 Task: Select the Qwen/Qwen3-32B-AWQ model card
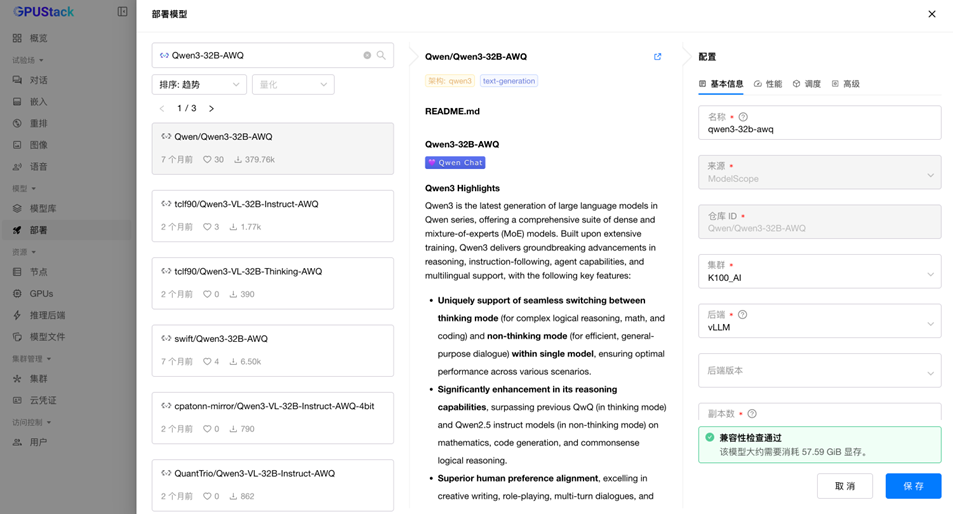click(x=273, y=149)
